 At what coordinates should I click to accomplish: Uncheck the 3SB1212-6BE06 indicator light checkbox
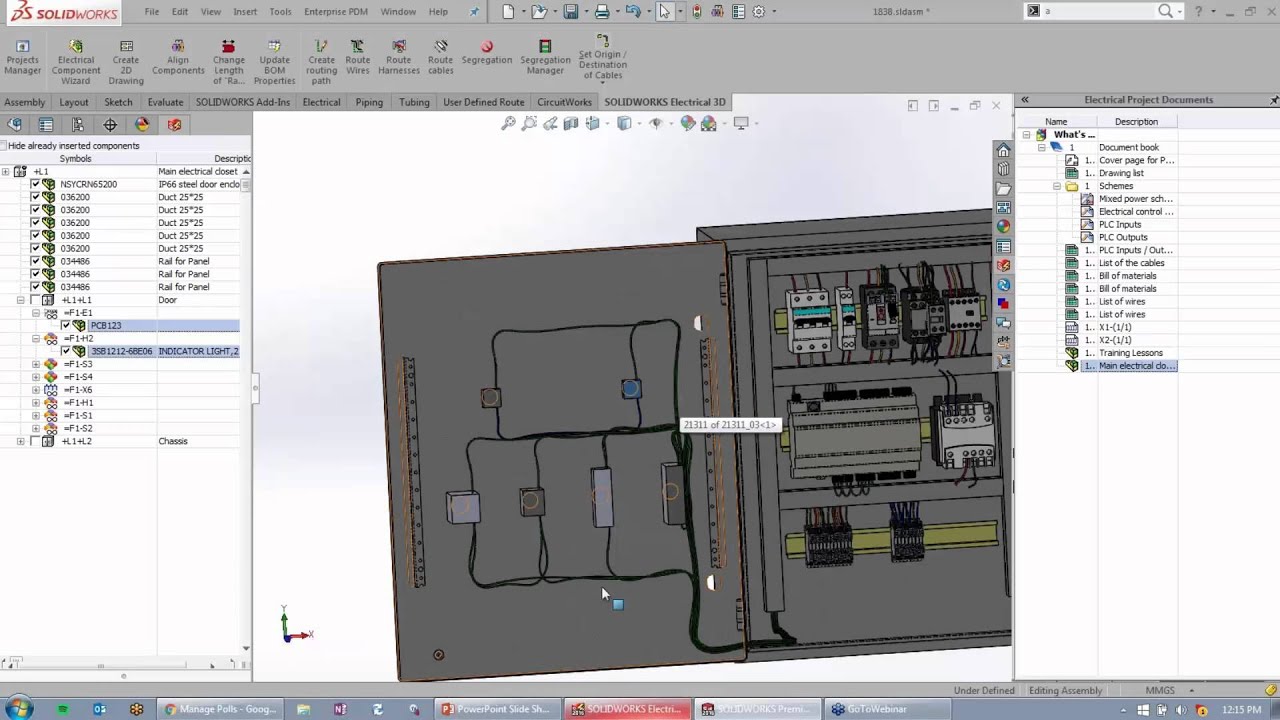(x=66, y=351)
